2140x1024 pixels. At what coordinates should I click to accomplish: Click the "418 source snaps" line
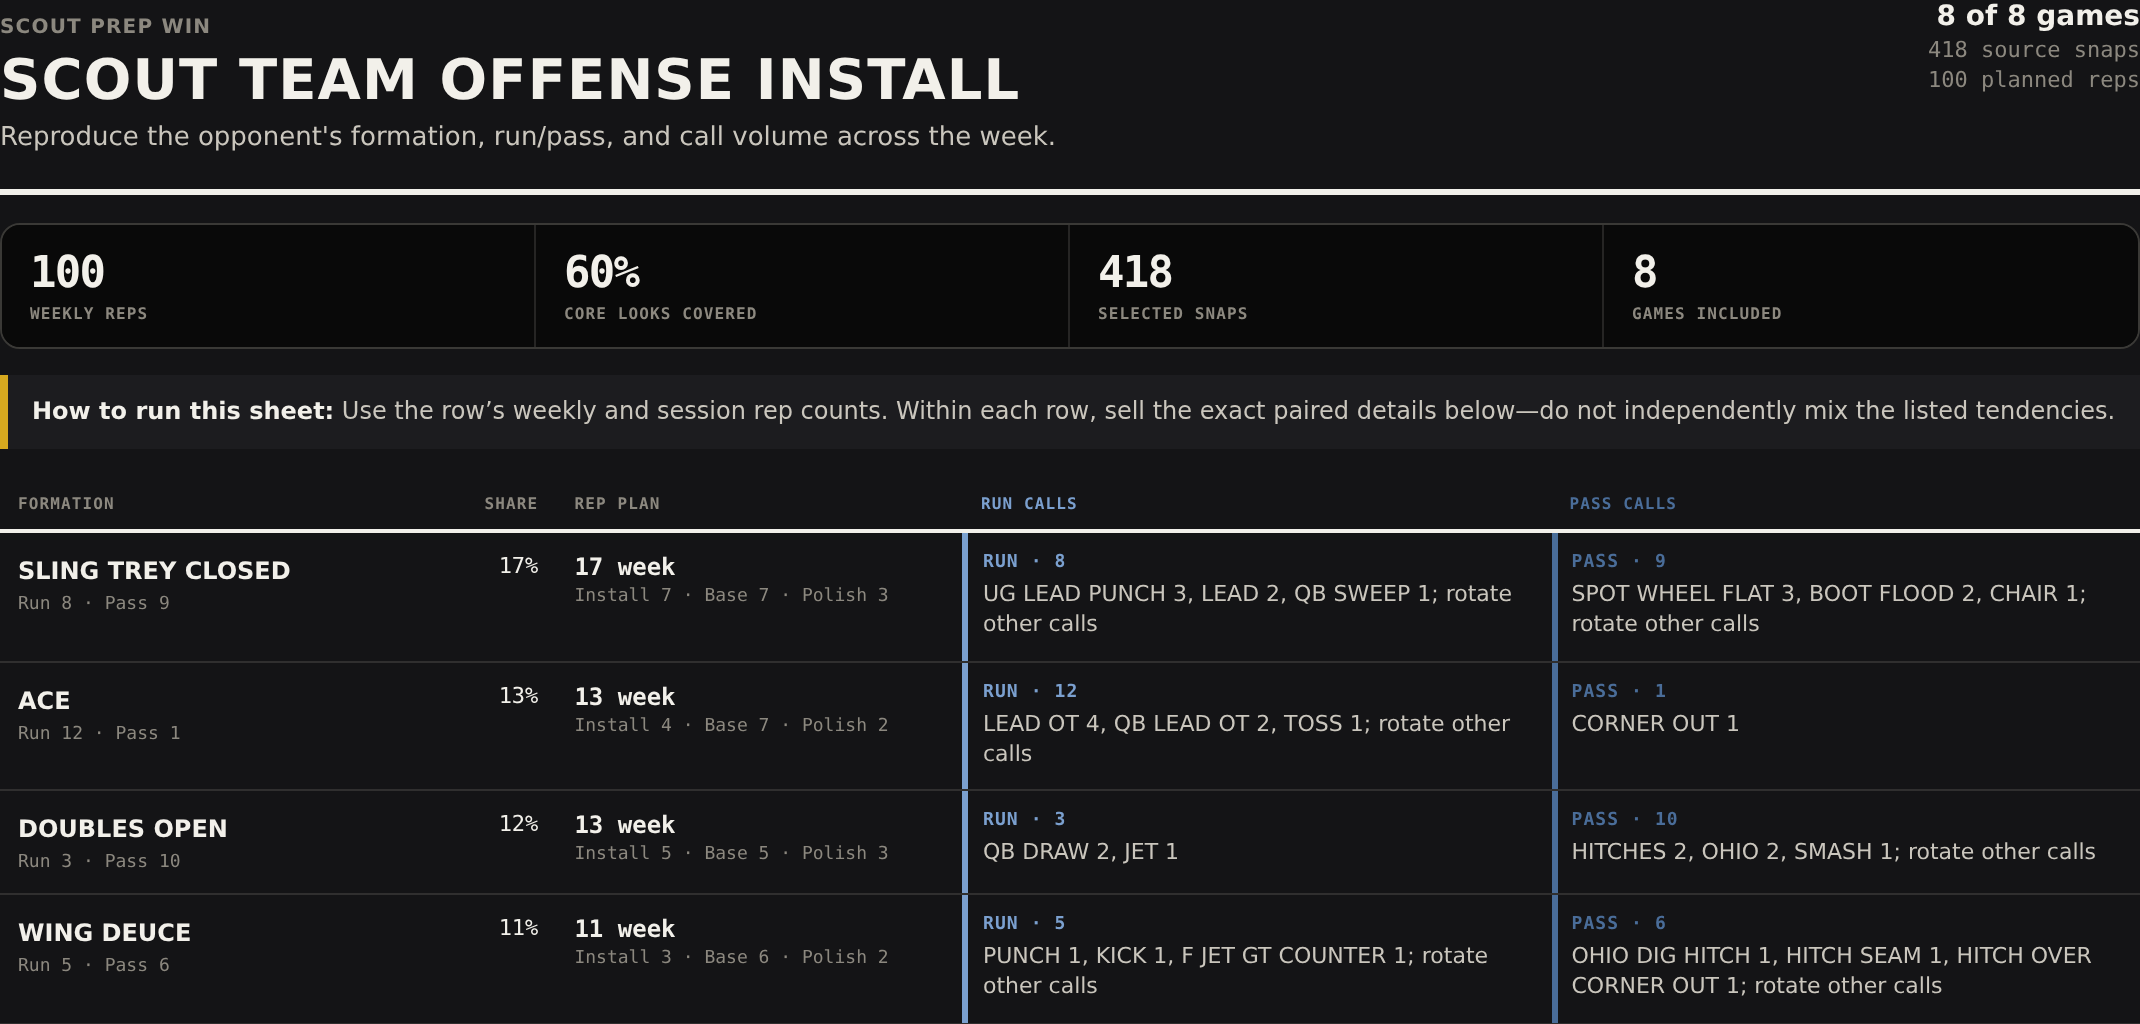coord(2033,50)
